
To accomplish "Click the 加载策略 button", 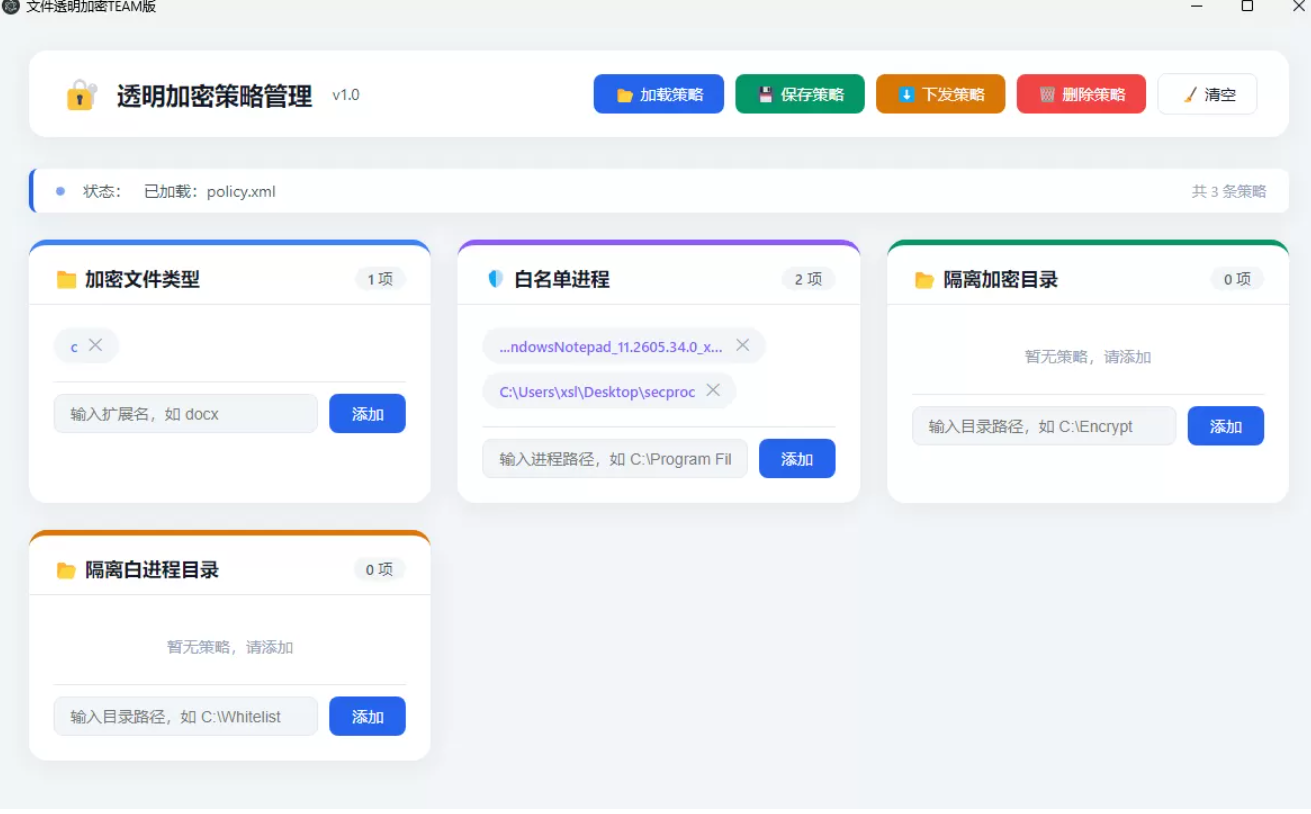I will coord(659,94).
